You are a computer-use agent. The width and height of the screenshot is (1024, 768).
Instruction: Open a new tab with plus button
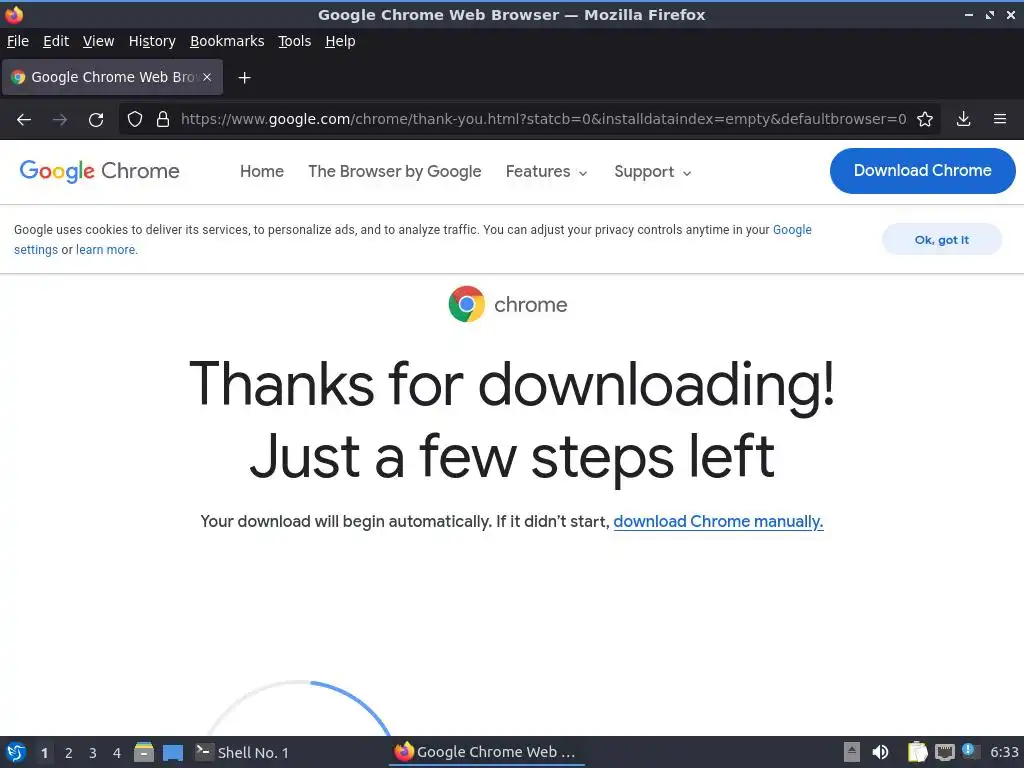point(244,78)
